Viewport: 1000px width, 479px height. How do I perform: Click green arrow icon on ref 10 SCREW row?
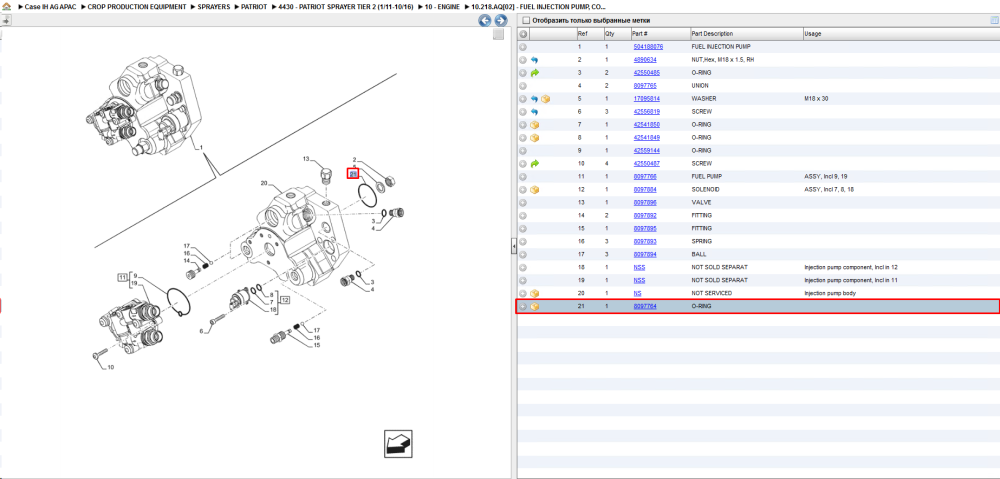(534, 163)
